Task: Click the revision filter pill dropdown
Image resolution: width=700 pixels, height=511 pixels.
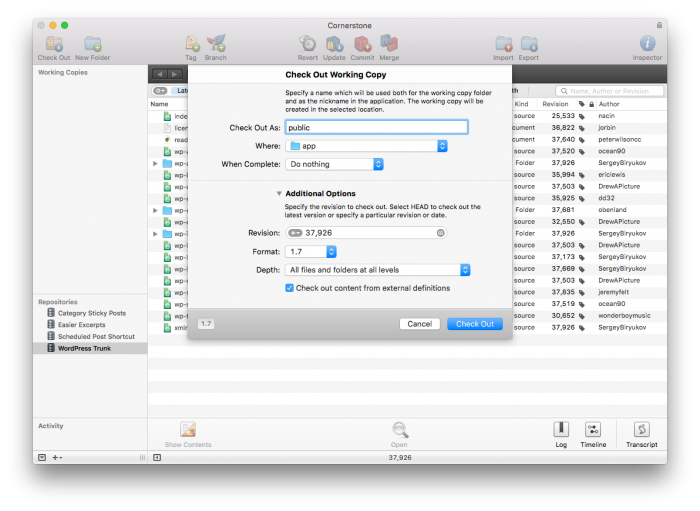Action: click(x=160, y=91)
